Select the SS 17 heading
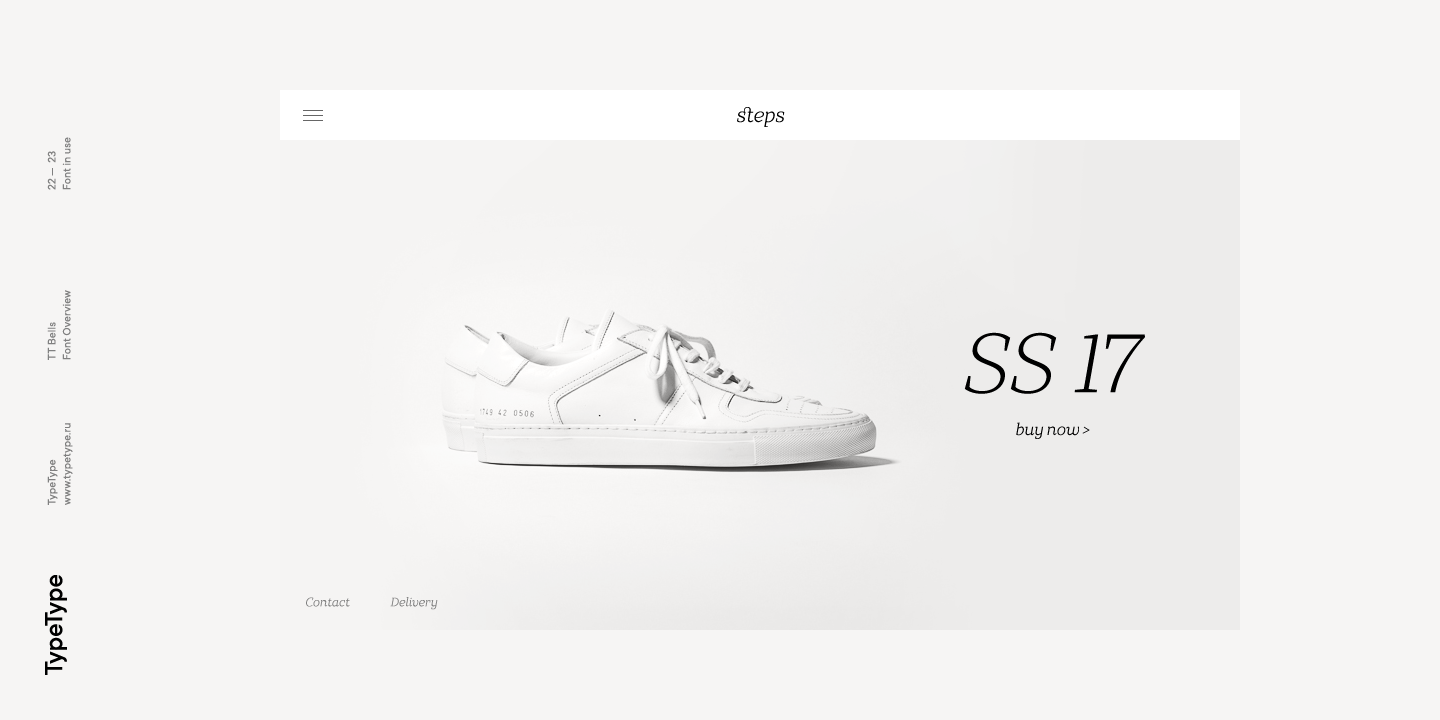This screenshot has height=720, width=1440. [1052, 365]
